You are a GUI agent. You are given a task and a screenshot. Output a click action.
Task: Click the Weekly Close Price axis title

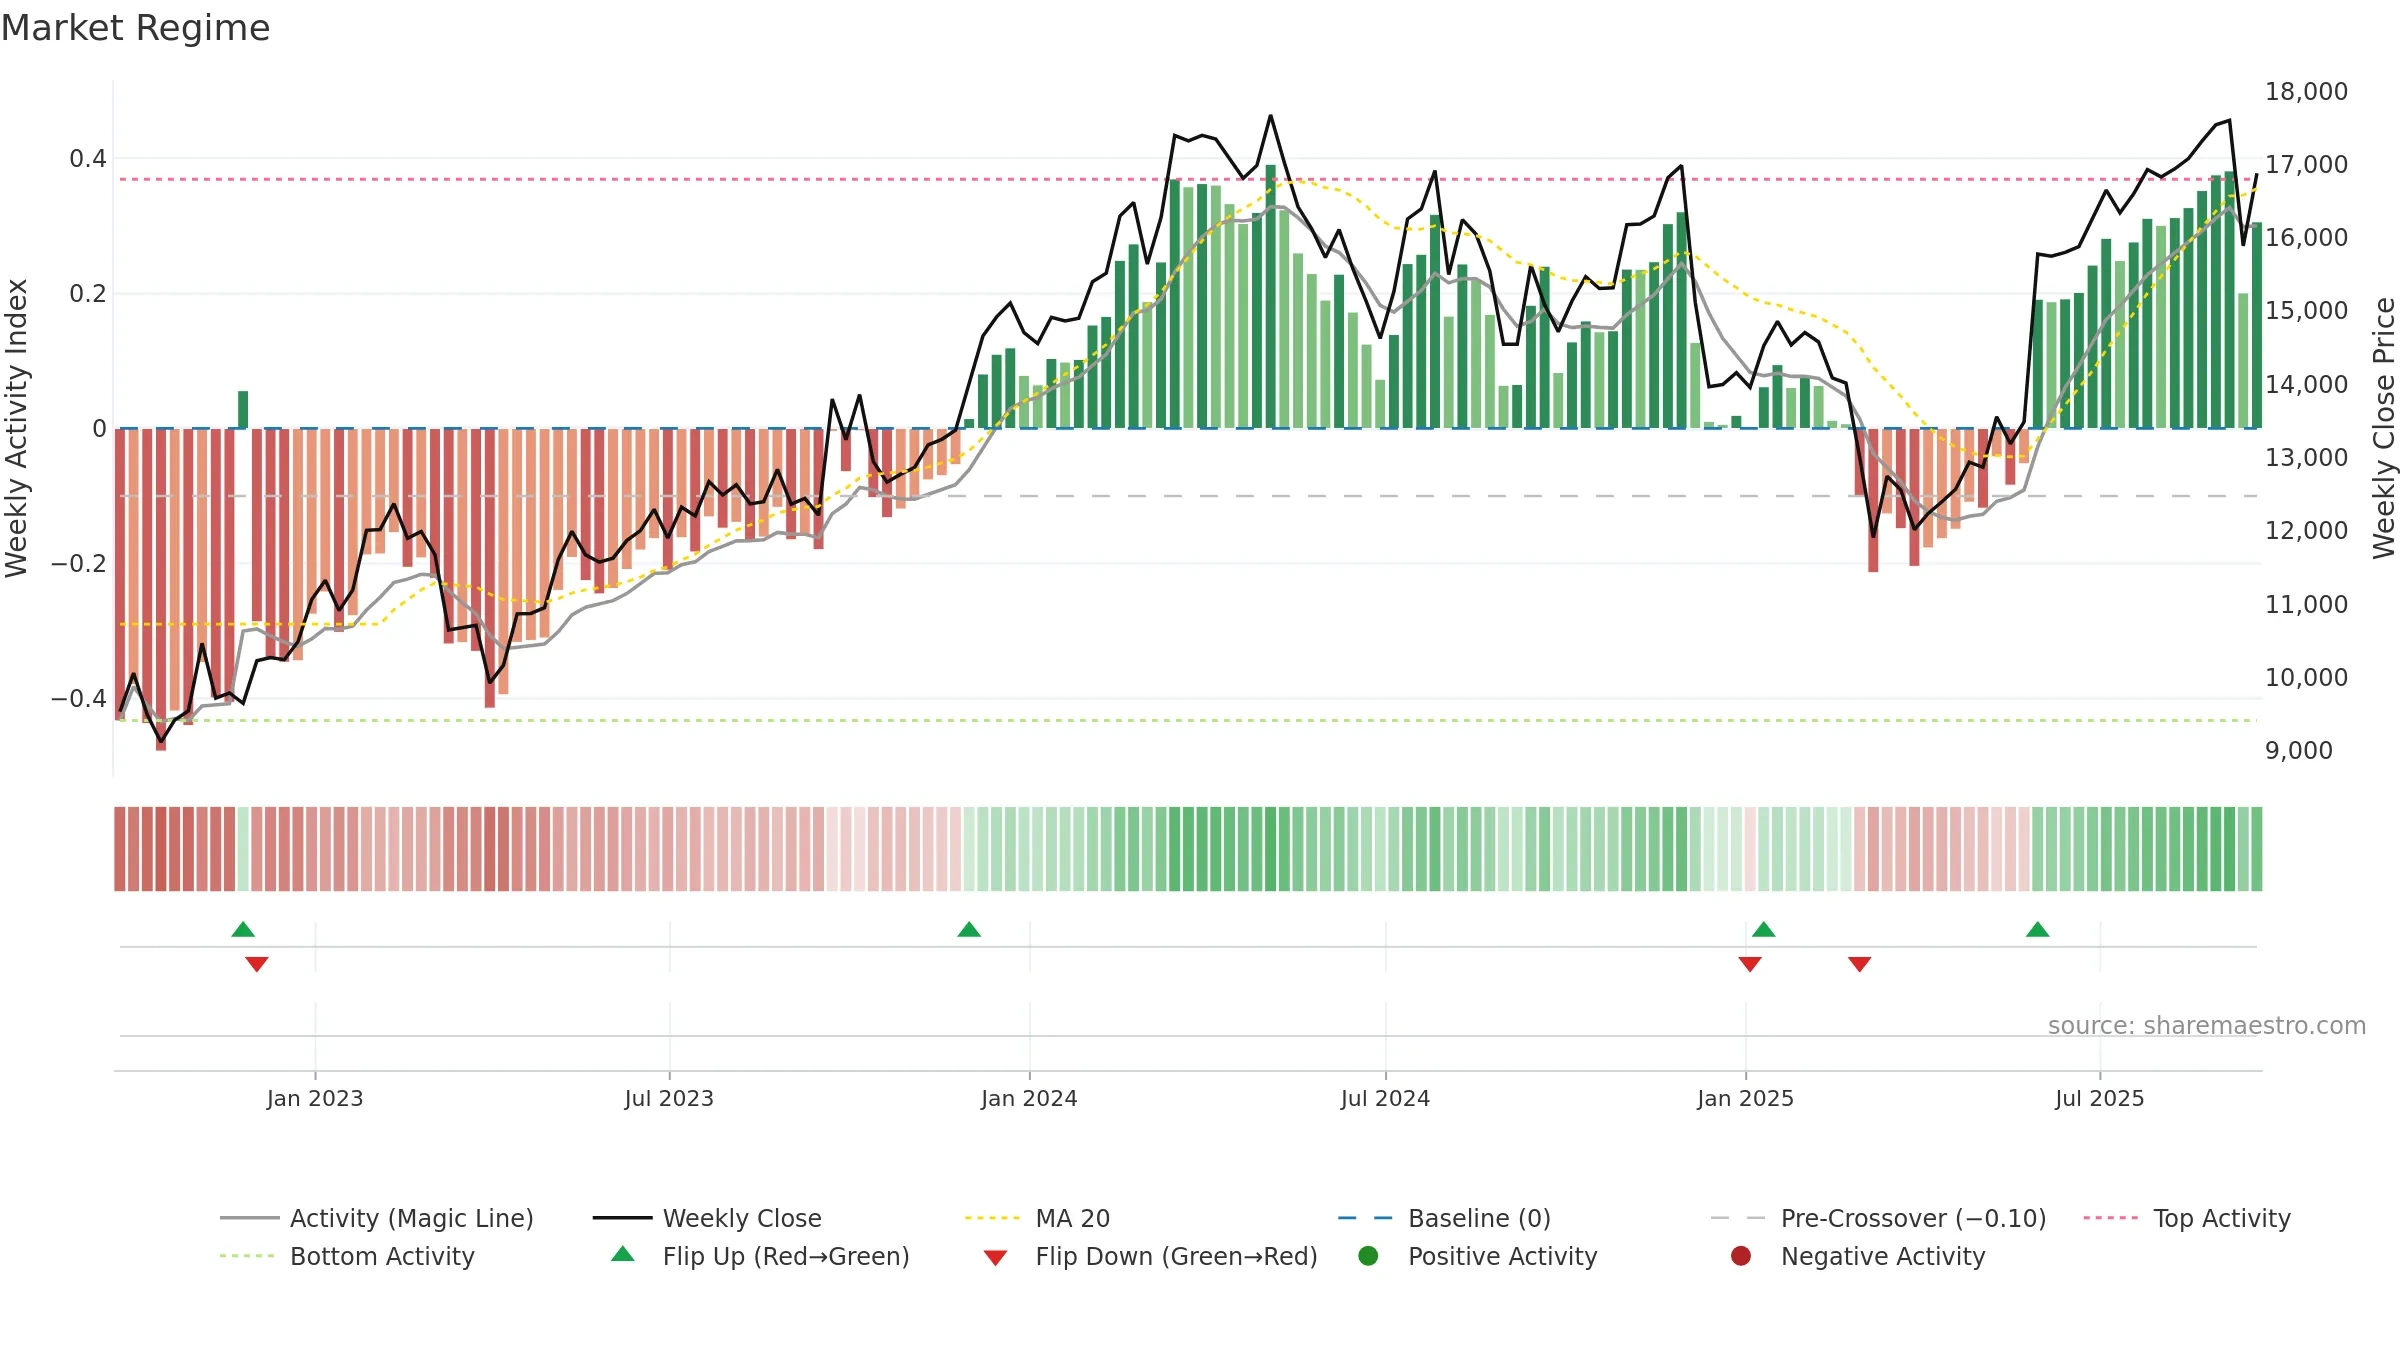coord(2384,428)
